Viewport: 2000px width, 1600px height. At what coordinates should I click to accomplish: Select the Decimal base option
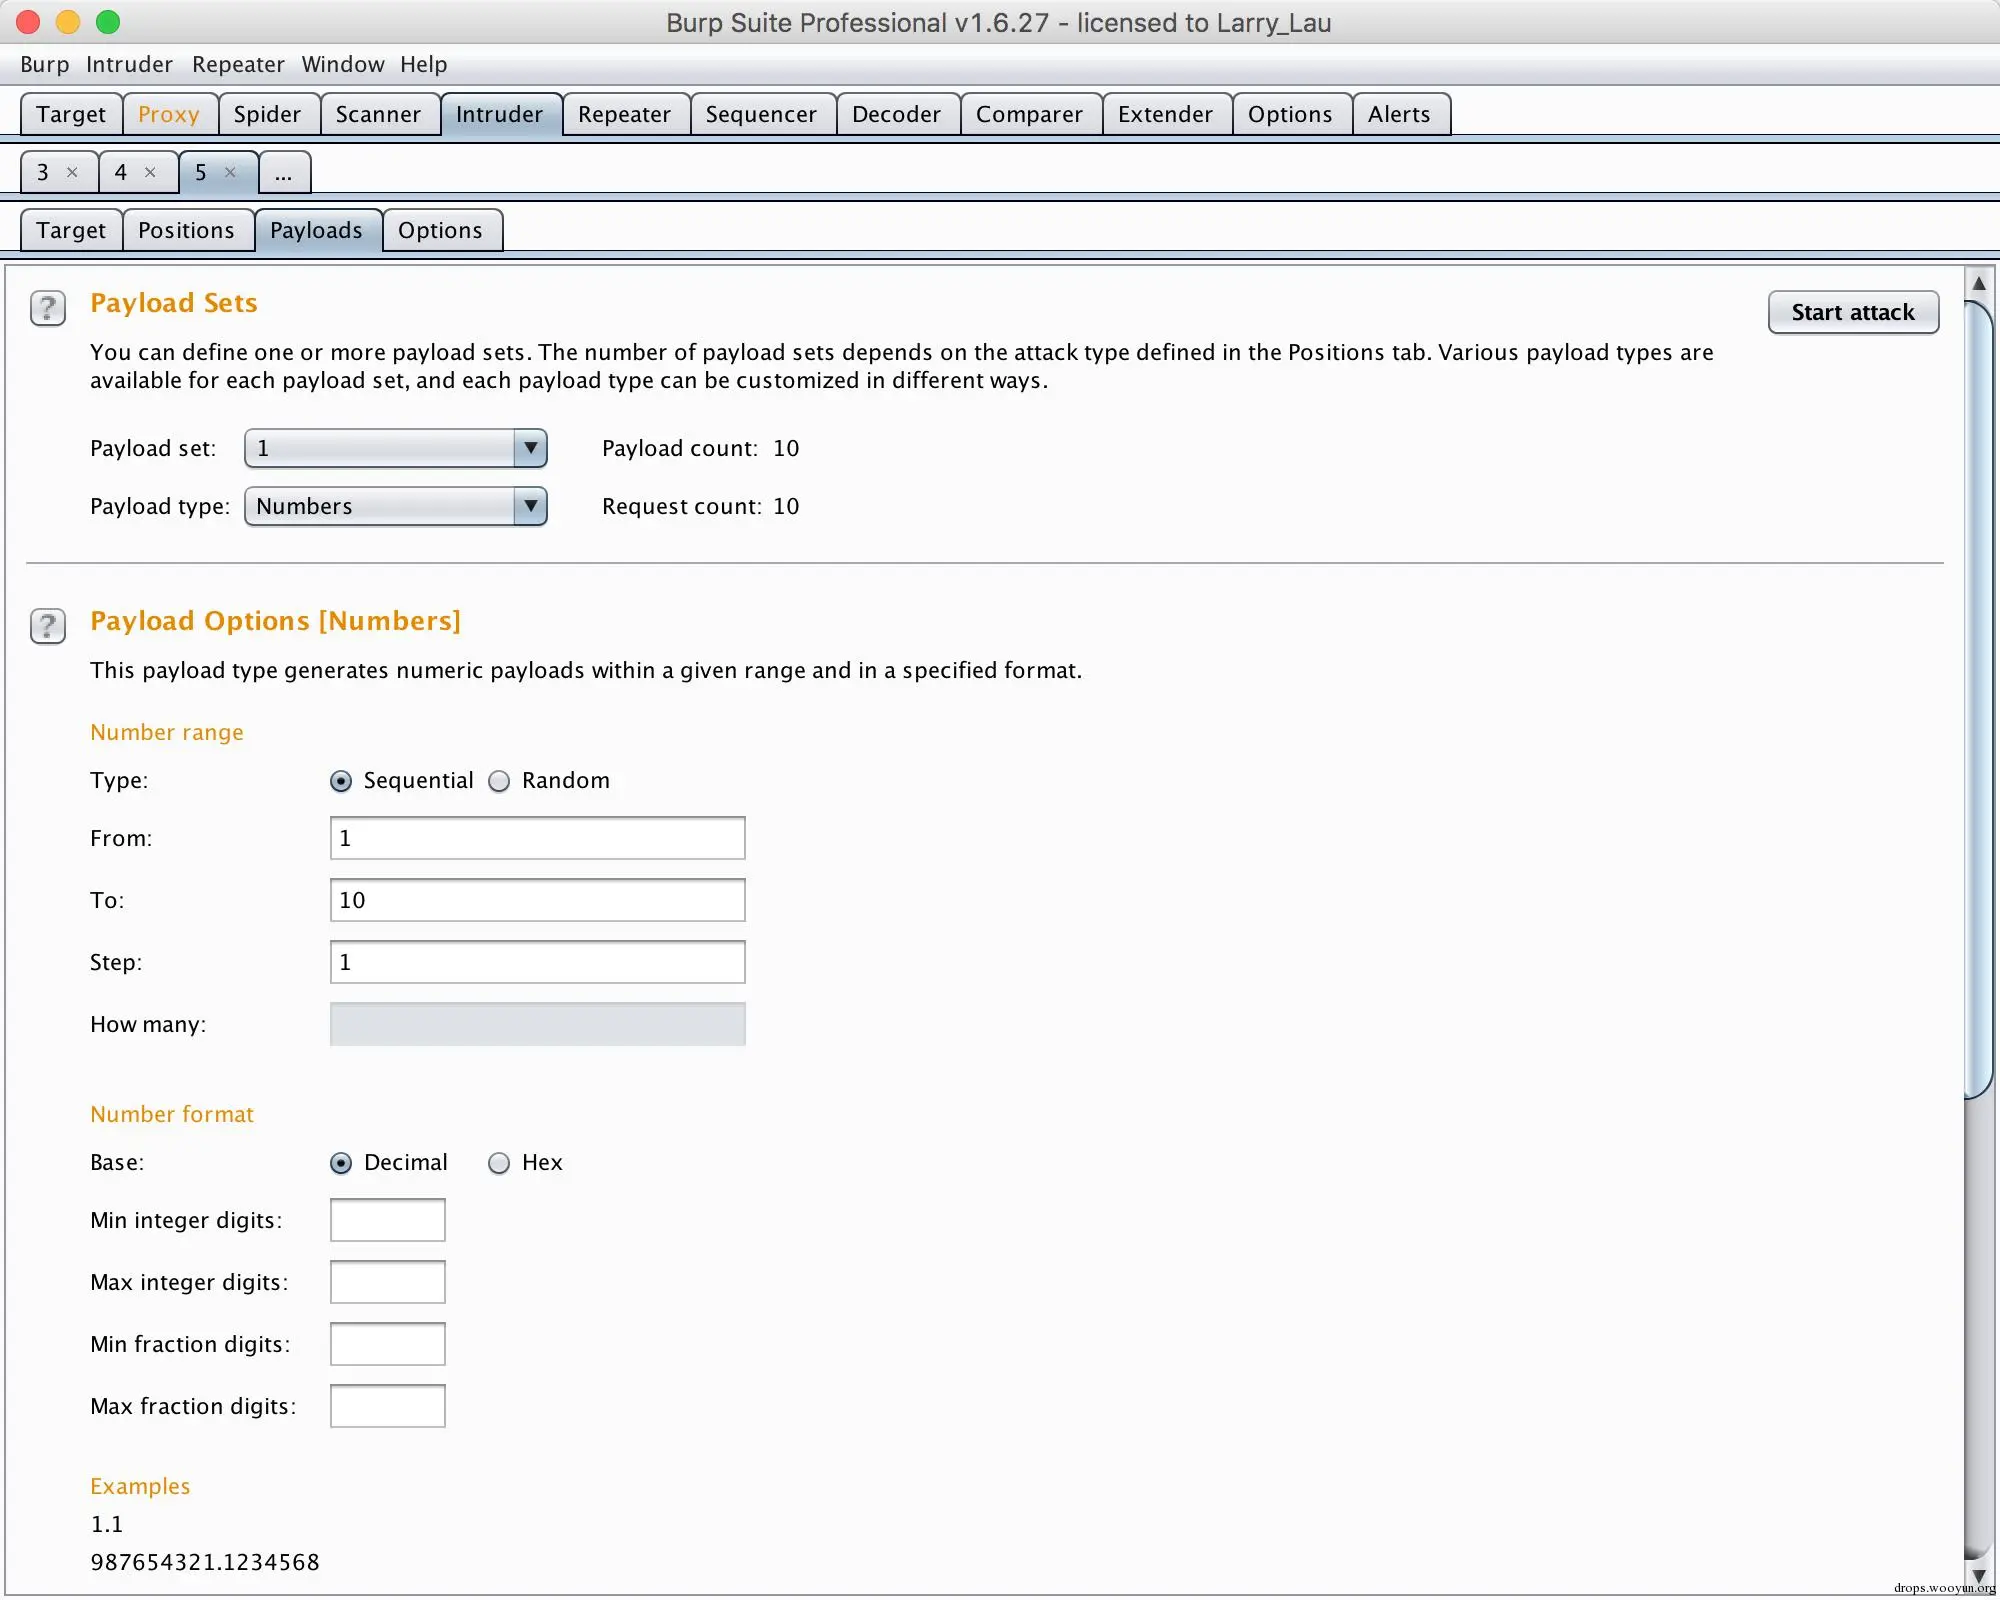point(341,1163)
